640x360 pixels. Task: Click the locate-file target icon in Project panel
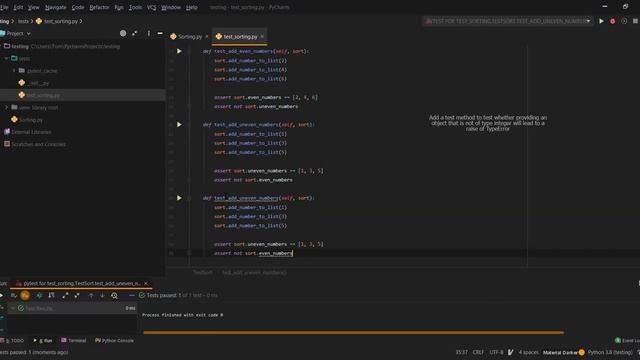pos(123,33)
